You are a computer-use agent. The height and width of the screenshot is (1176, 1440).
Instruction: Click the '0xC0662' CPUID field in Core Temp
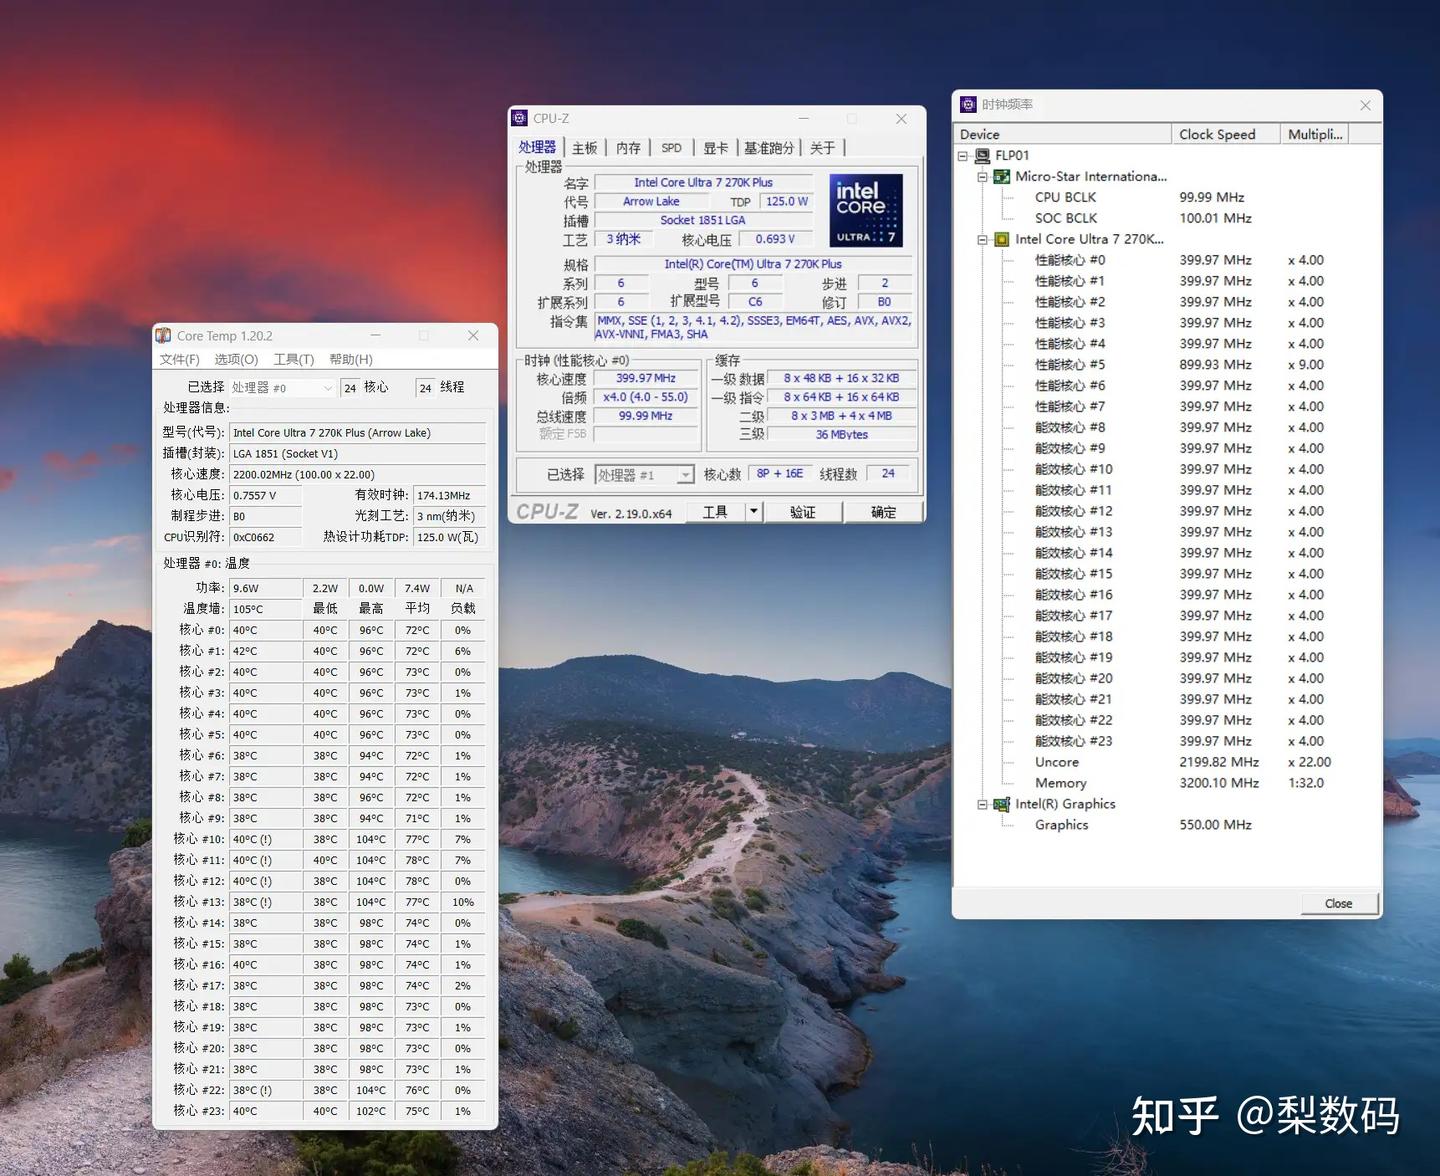point(266,538)
